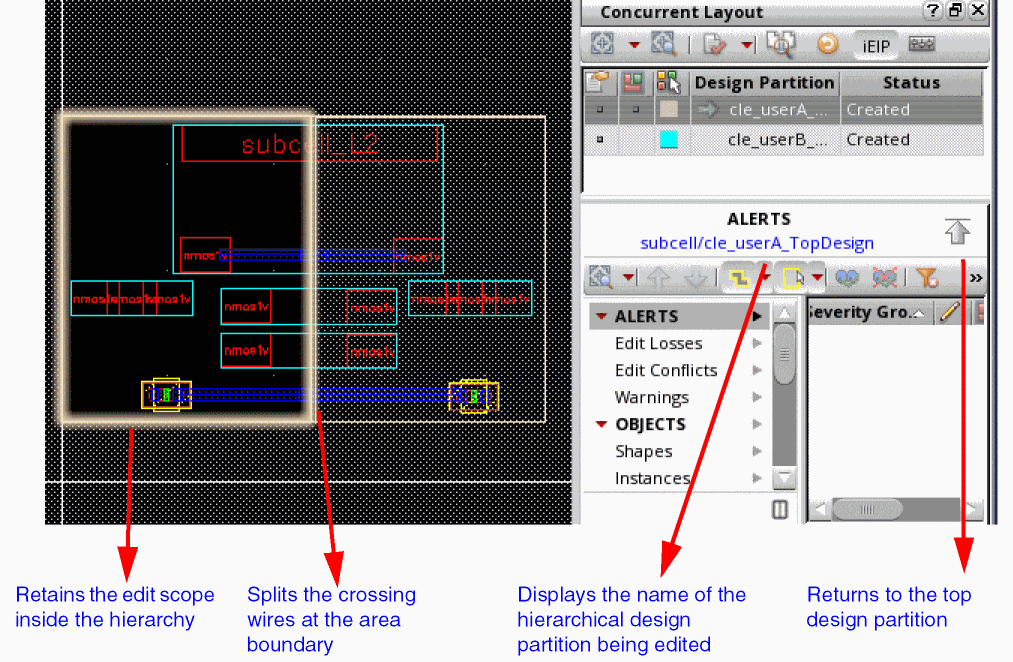This screenshot has width=1013, height=662.
Task: Click the orange refresh icon in Concurrent Layout toolbar
Action: click(x=828, y=44)
